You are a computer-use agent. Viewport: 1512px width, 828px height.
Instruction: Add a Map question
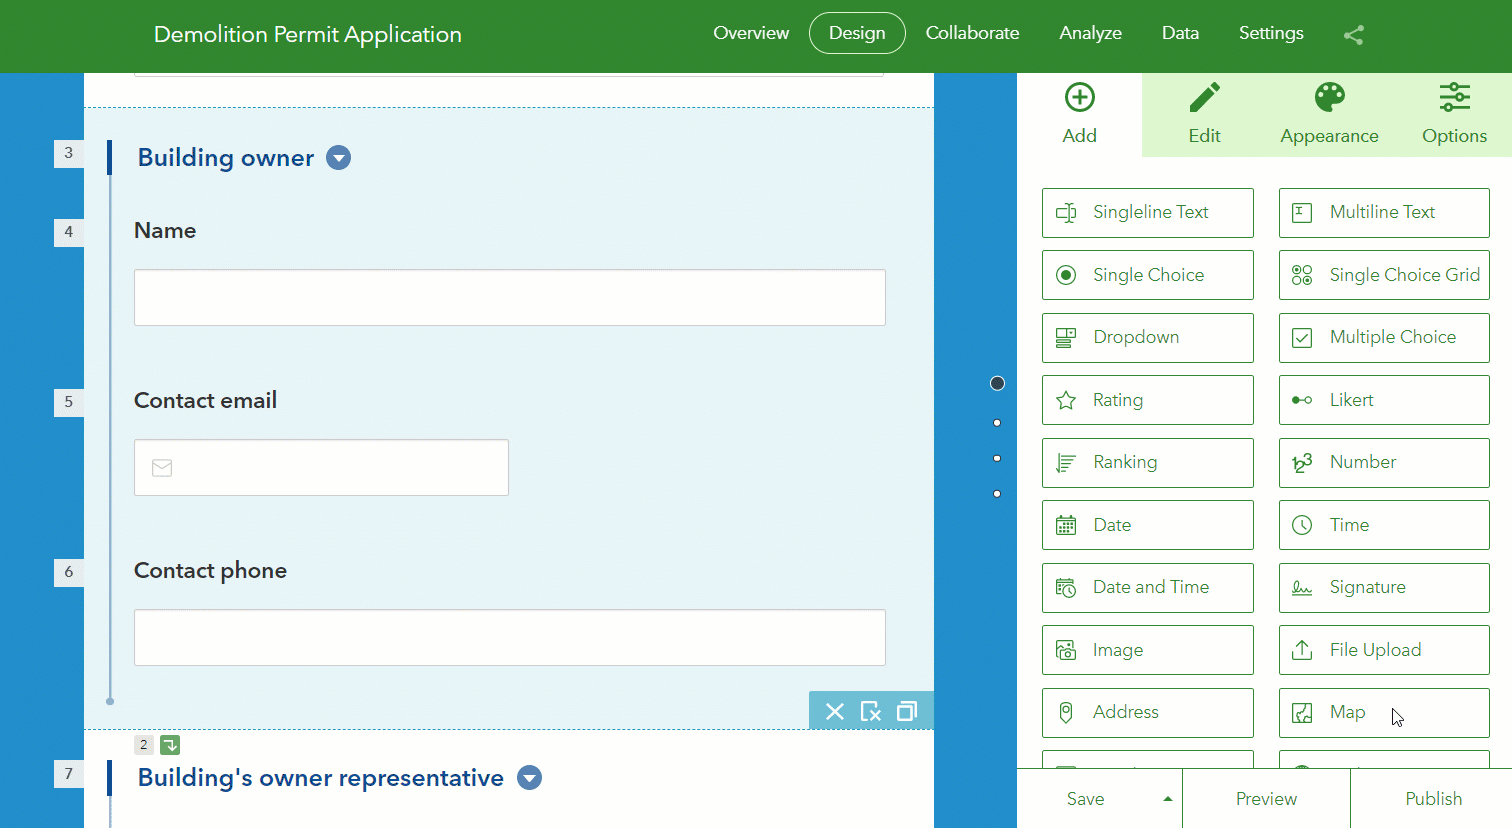tap(1384, 713)
